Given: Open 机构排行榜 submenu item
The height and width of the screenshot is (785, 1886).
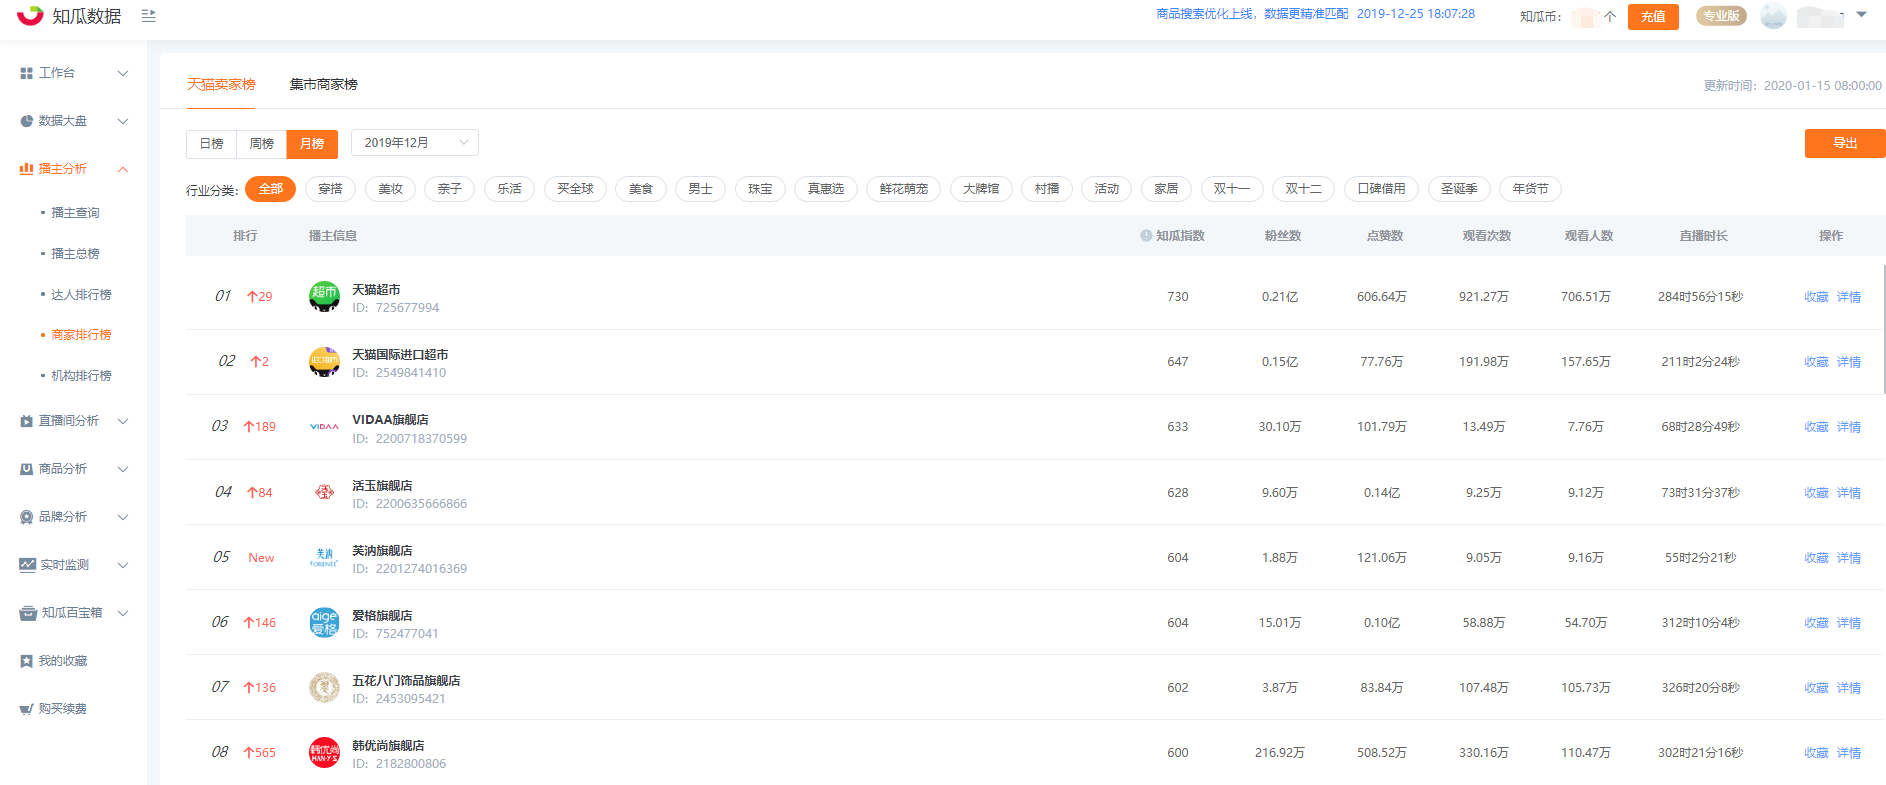Looking at the screenshot, I should (81, 376).
